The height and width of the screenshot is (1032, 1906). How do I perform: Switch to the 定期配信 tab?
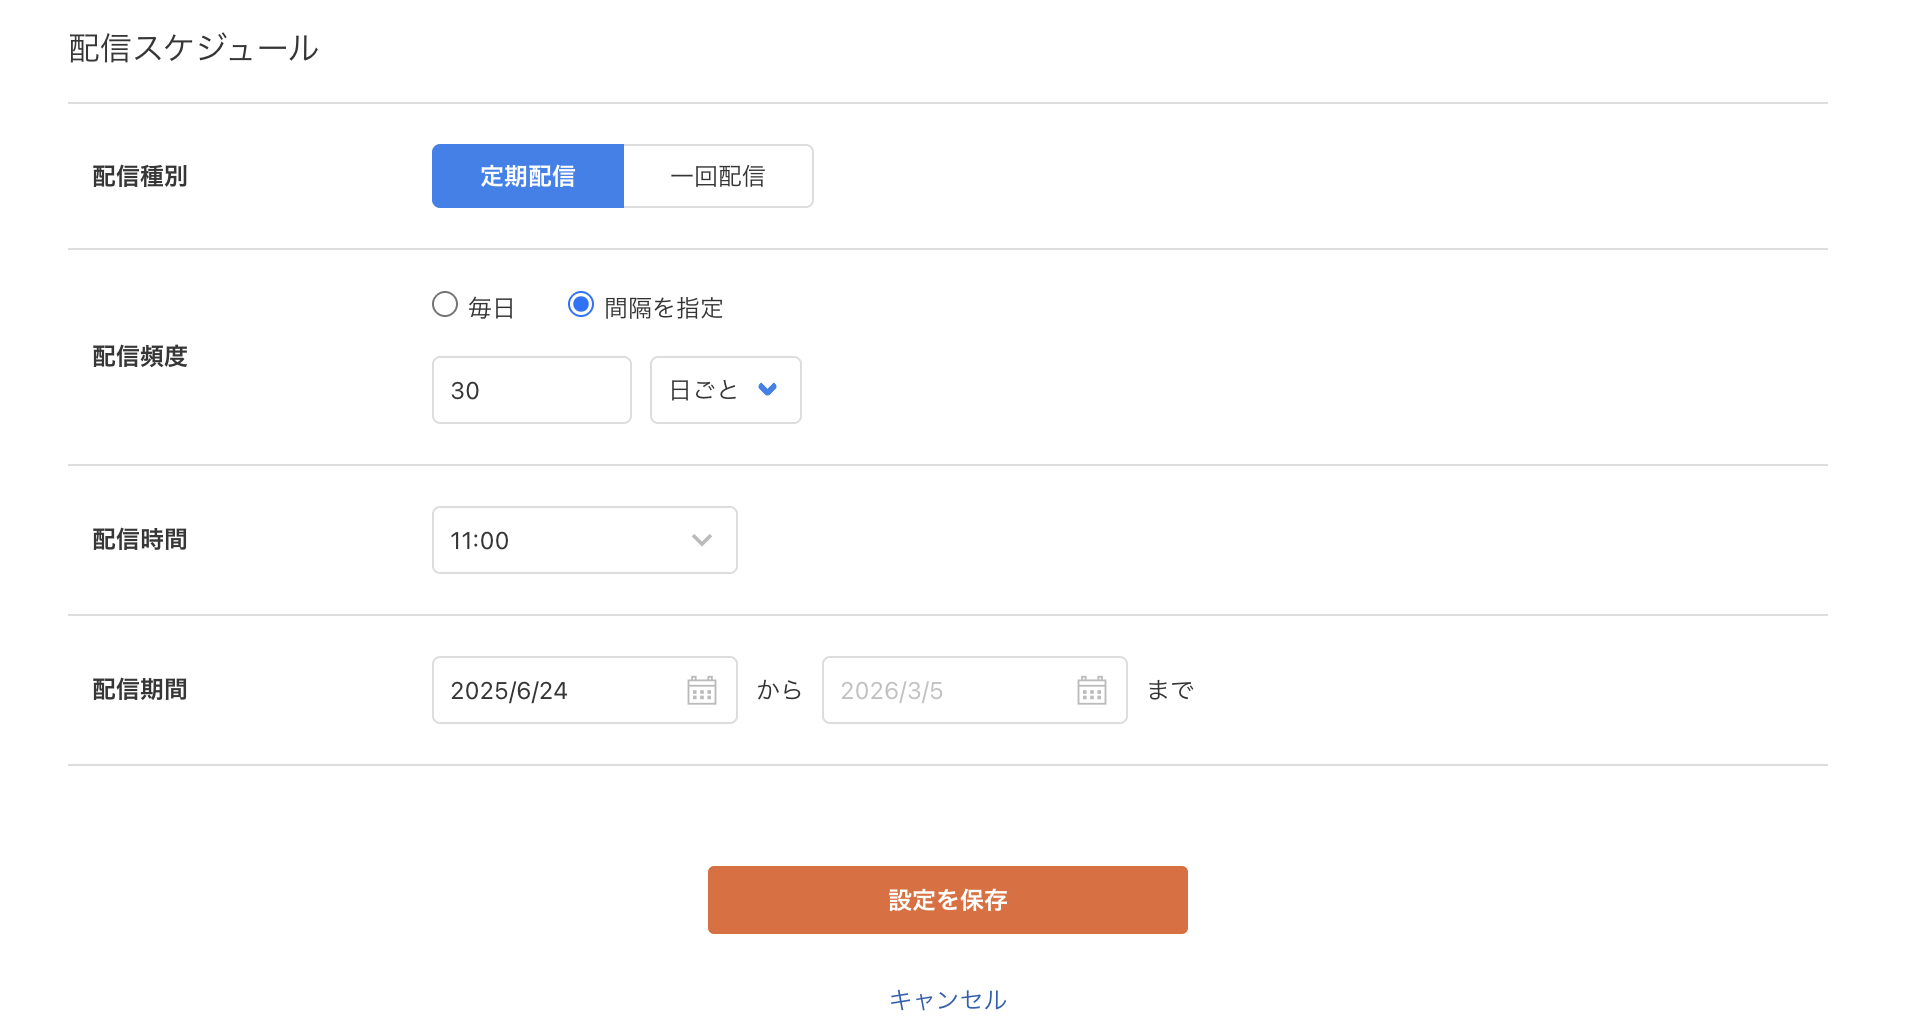pos(528,176)
